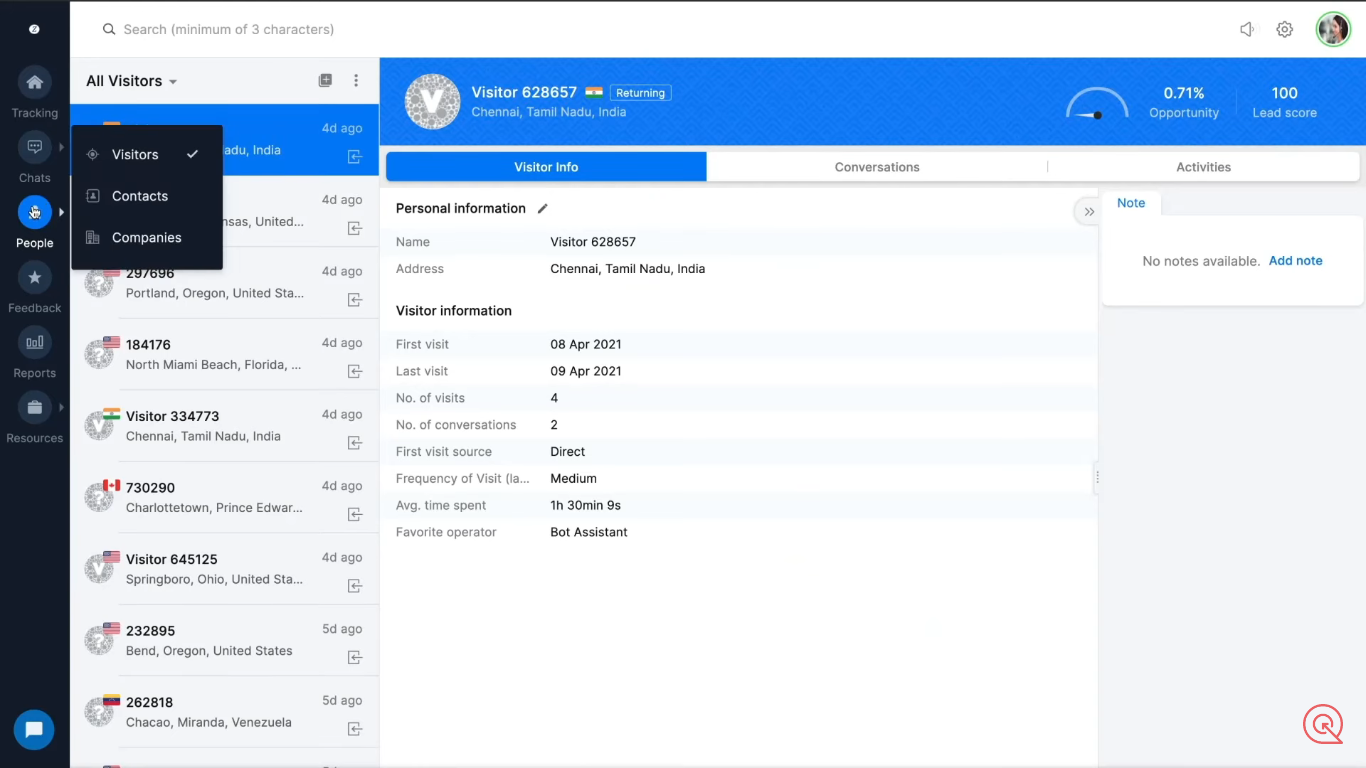Viewport: 1366px width, 768px height.
Task: Expand the Resources submenu arrow
Action: [x=61, y=407]
